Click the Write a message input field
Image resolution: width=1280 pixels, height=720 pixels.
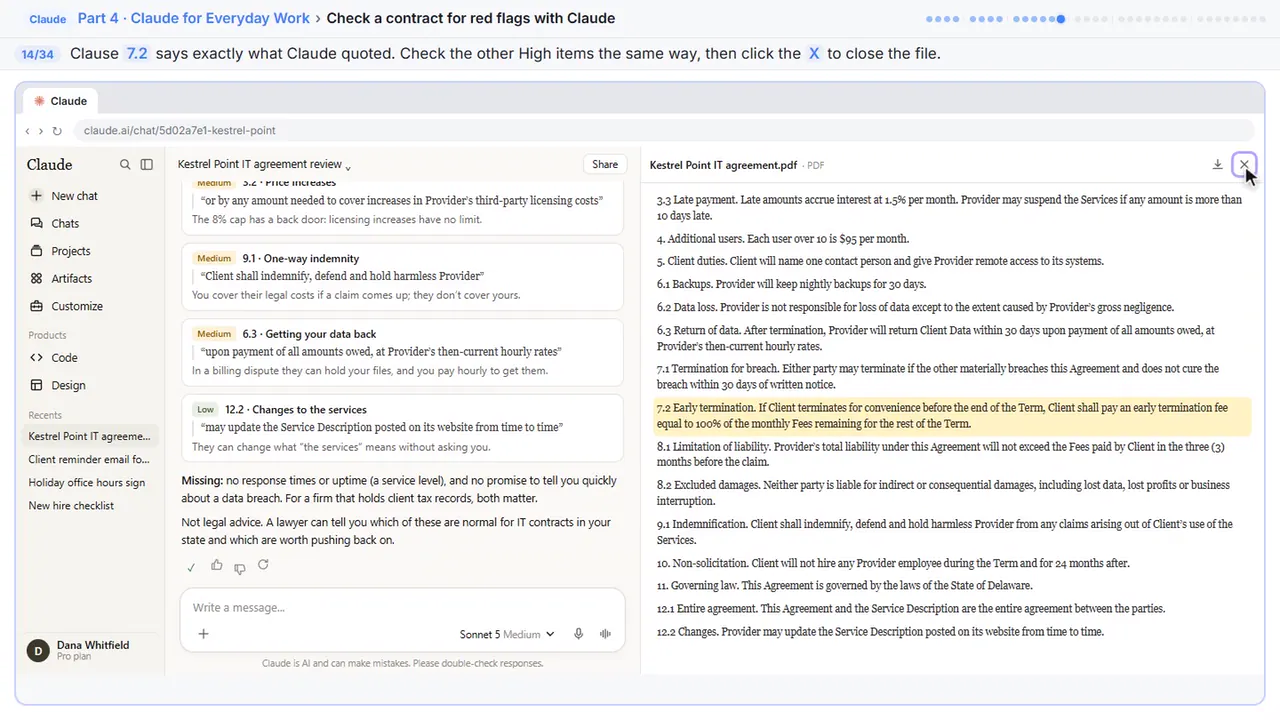point(403,607)
